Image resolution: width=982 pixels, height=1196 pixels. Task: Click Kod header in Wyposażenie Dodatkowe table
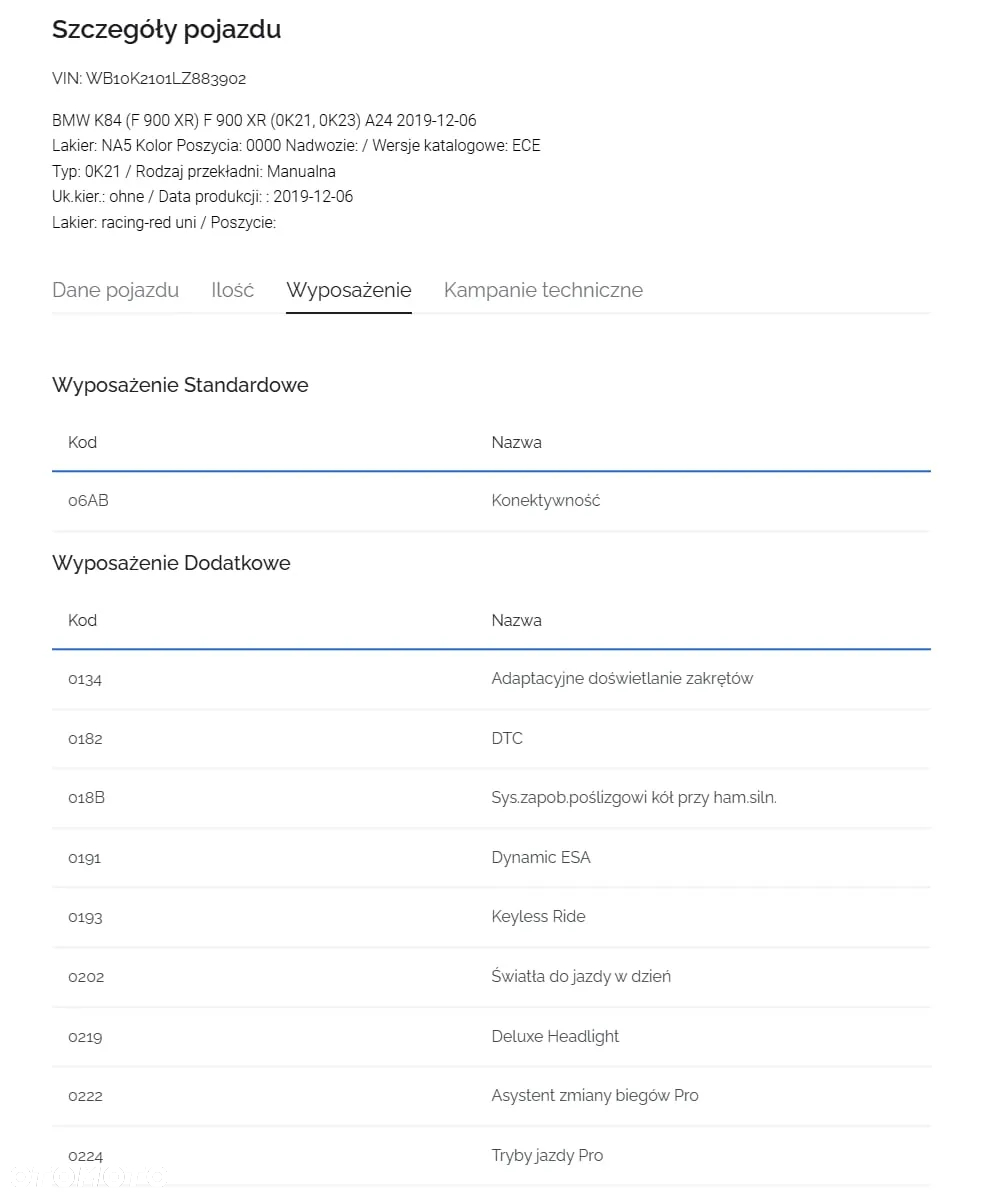click(x=82, y=620)
